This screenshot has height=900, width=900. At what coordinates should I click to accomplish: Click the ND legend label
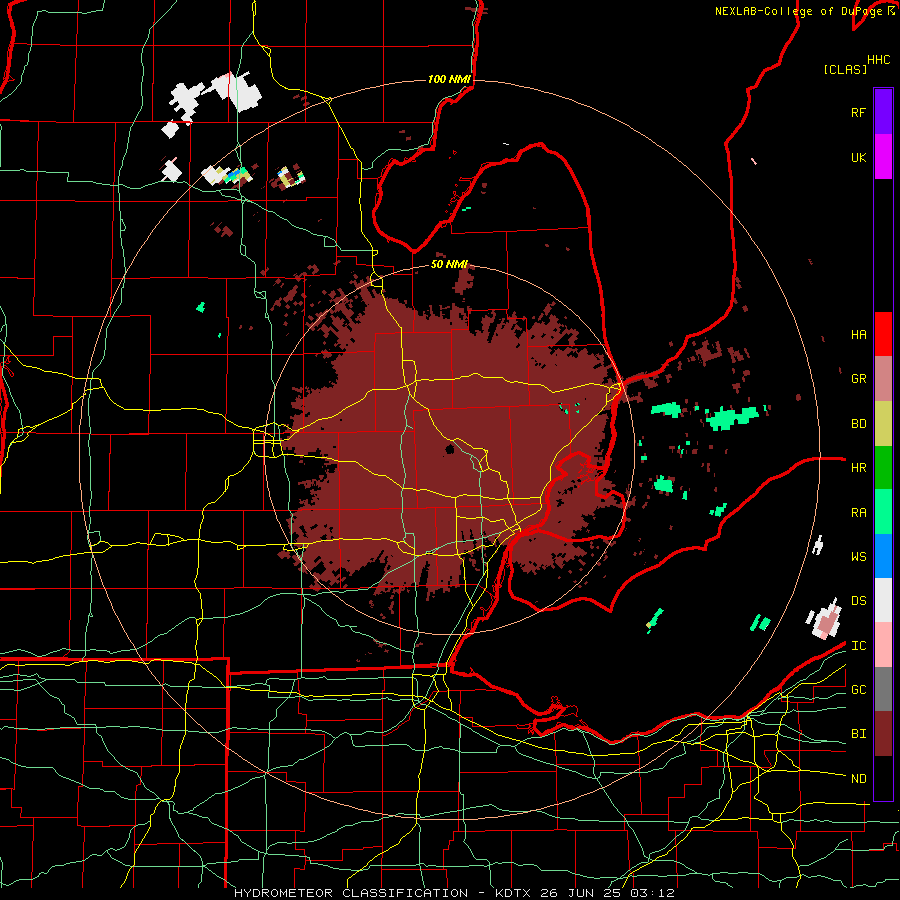[x=858, y=778]
